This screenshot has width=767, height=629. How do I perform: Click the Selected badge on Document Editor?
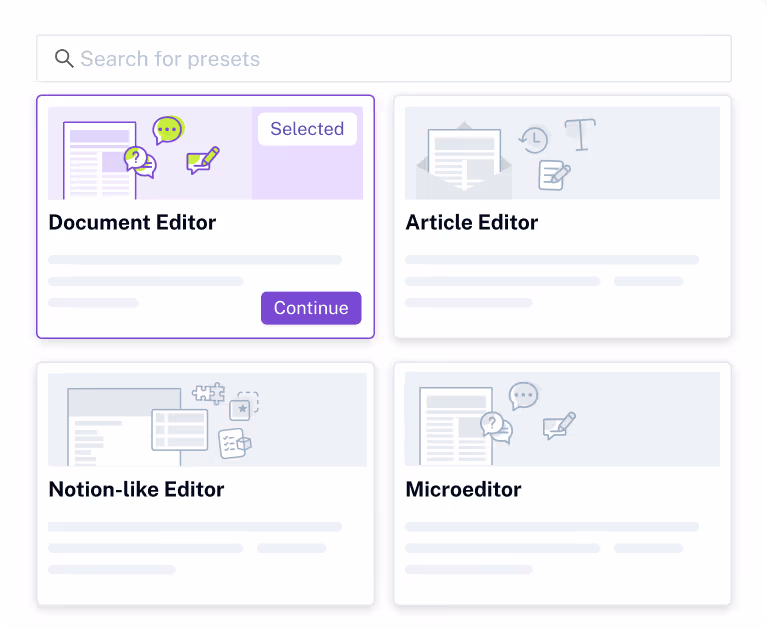pos(307,129)
